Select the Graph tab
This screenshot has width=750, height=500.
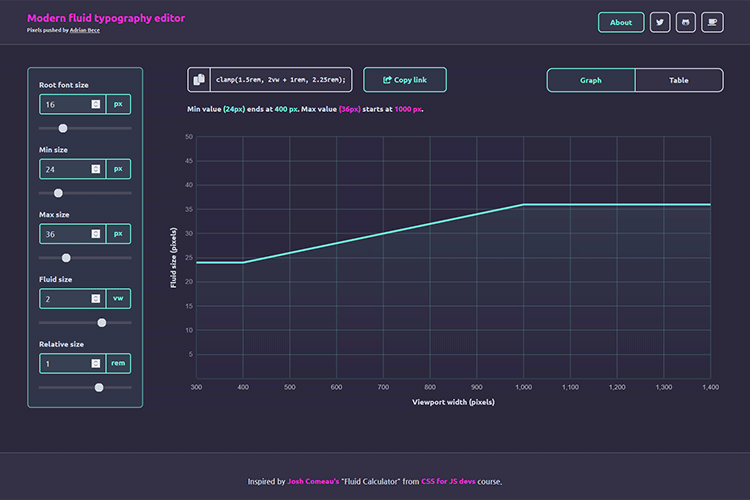pyautogui.click(x=591, y=80)
